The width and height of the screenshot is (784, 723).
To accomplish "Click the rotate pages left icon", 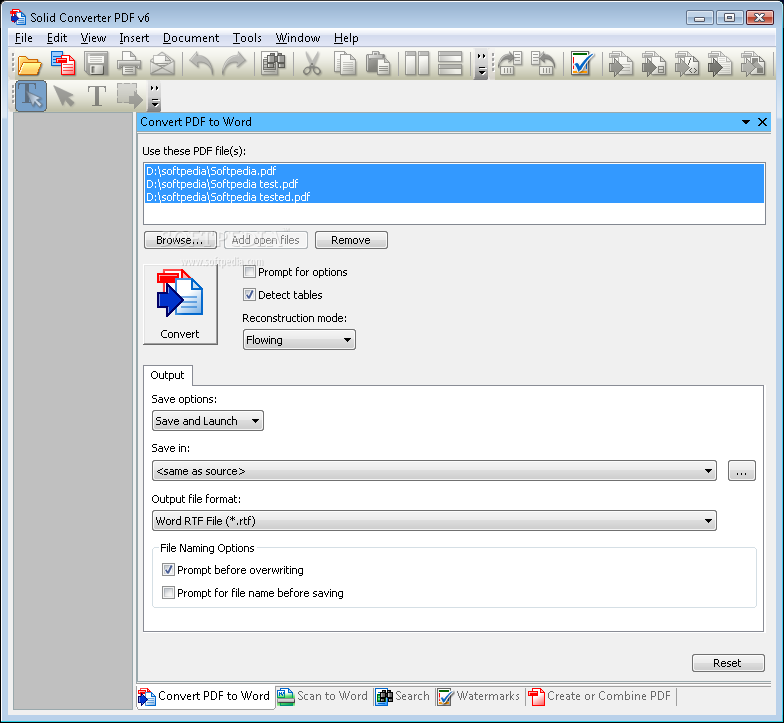I will 543,64.
